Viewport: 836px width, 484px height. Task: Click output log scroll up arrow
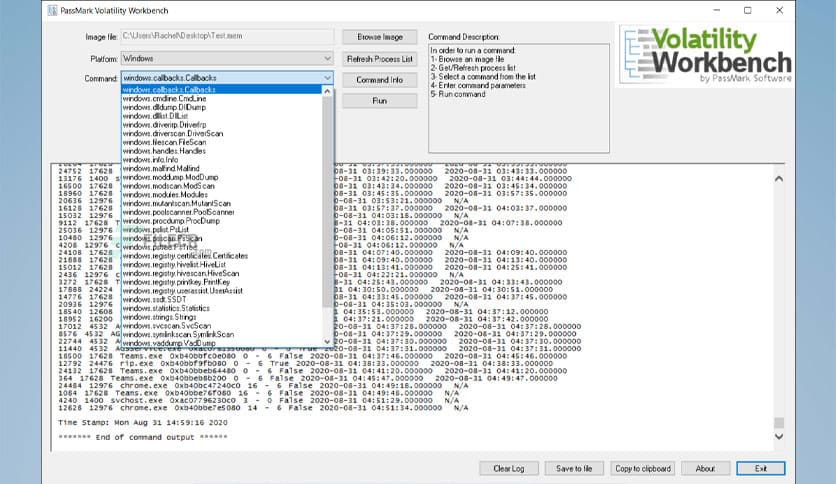click(x=779, y=179)
